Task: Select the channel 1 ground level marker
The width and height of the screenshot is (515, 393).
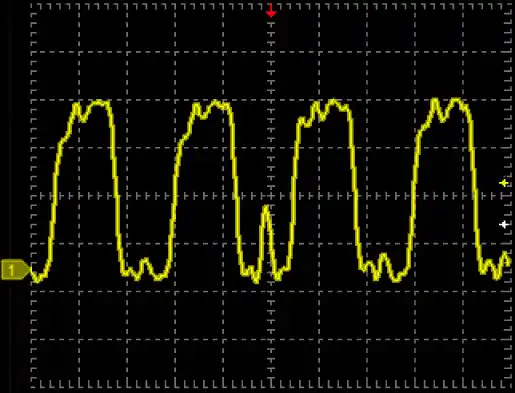Action: click(15, 270)
